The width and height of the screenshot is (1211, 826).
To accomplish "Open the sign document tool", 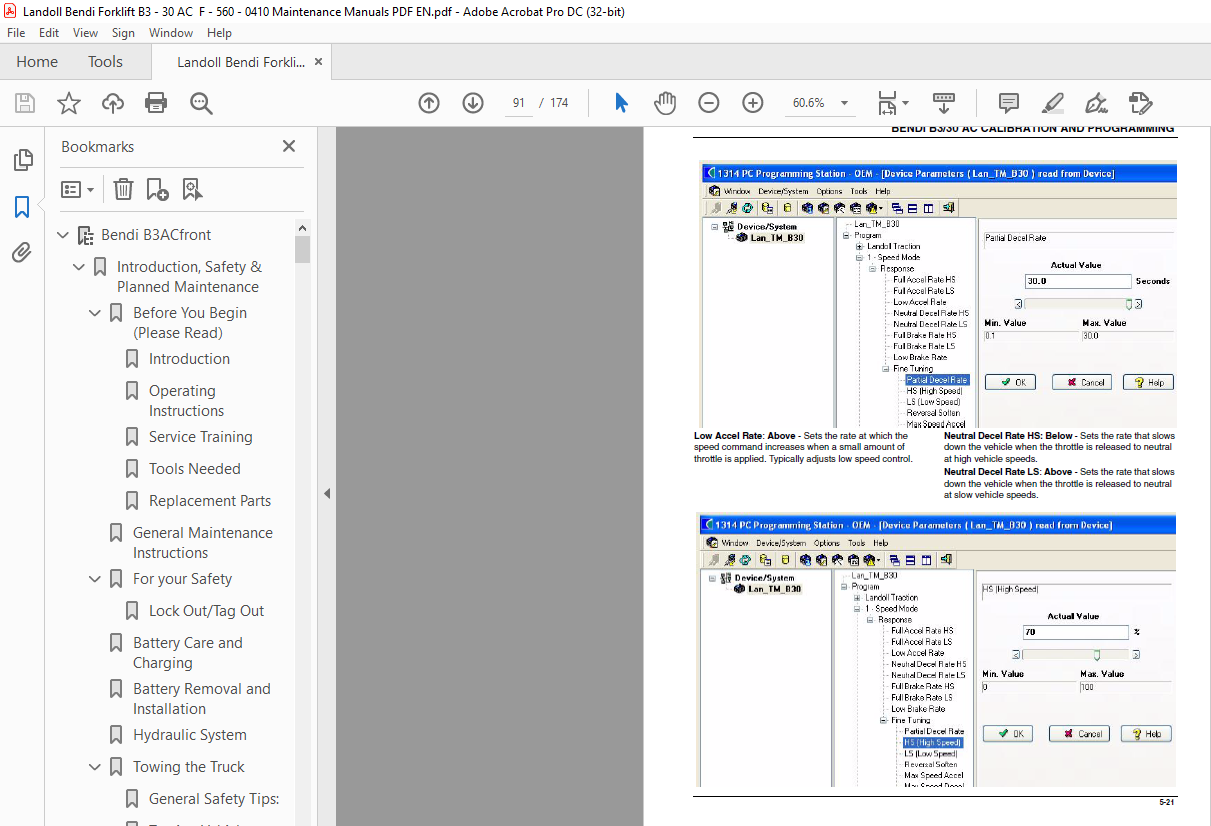I will click(x=1096, y=103).
